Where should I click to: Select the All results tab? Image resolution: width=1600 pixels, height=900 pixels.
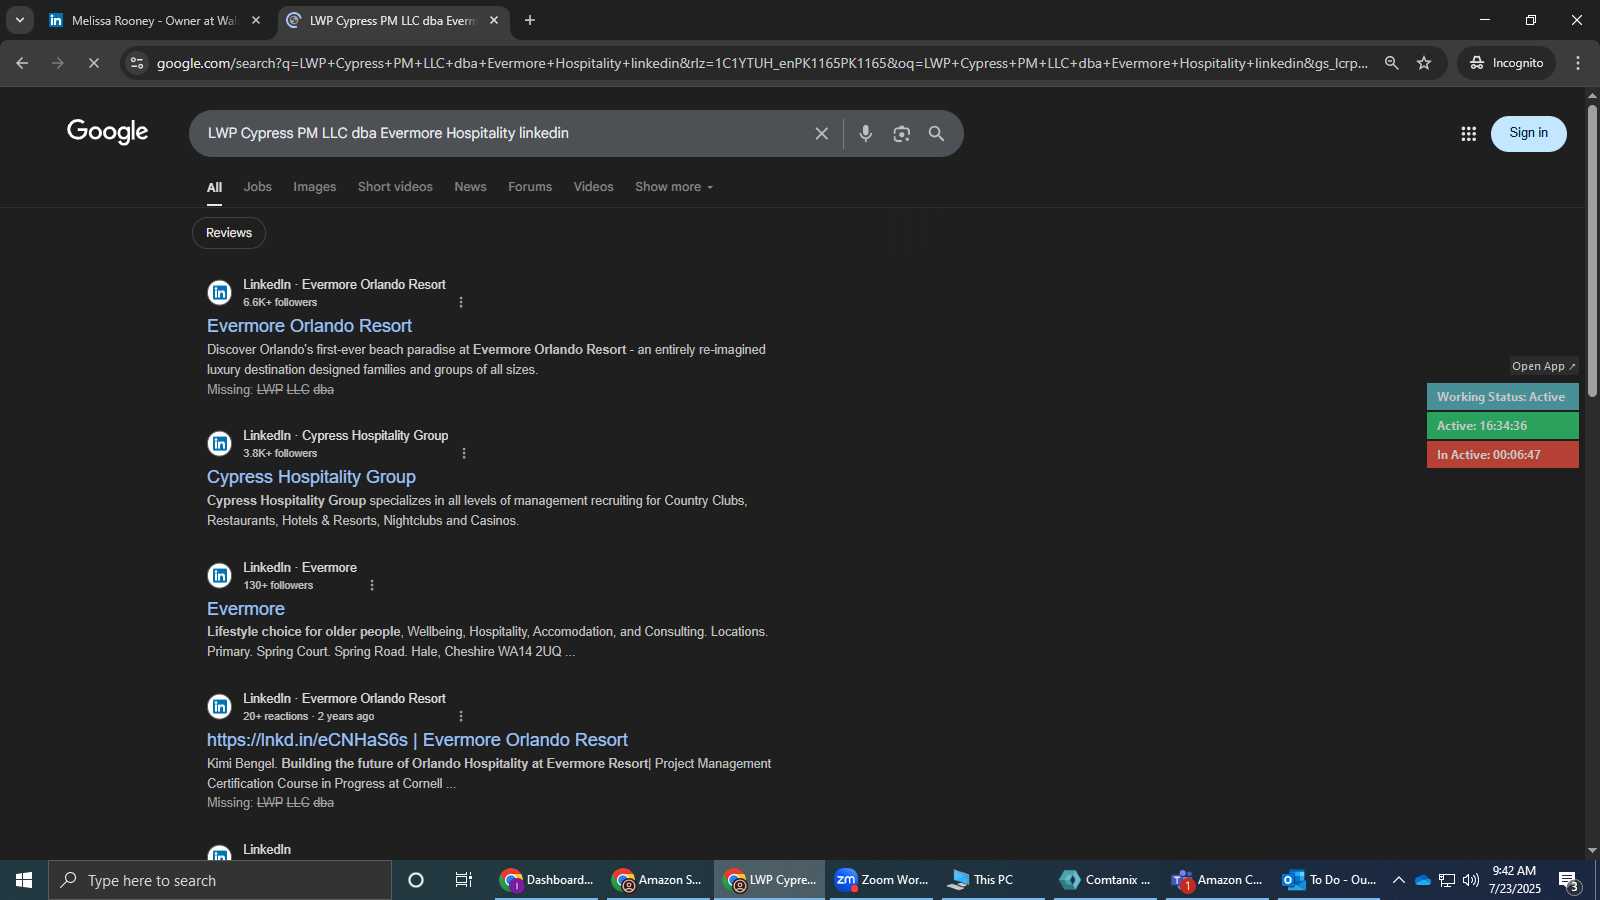pyautogui.click(x=214, y=187)
